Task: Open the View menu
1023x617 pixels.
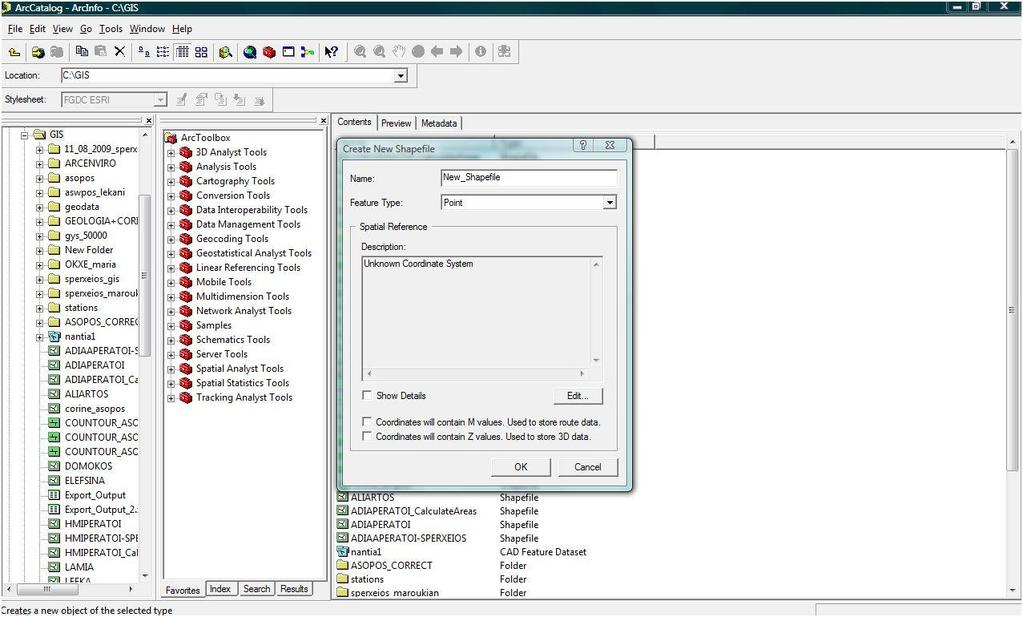Action: click(x=63, y=29)
